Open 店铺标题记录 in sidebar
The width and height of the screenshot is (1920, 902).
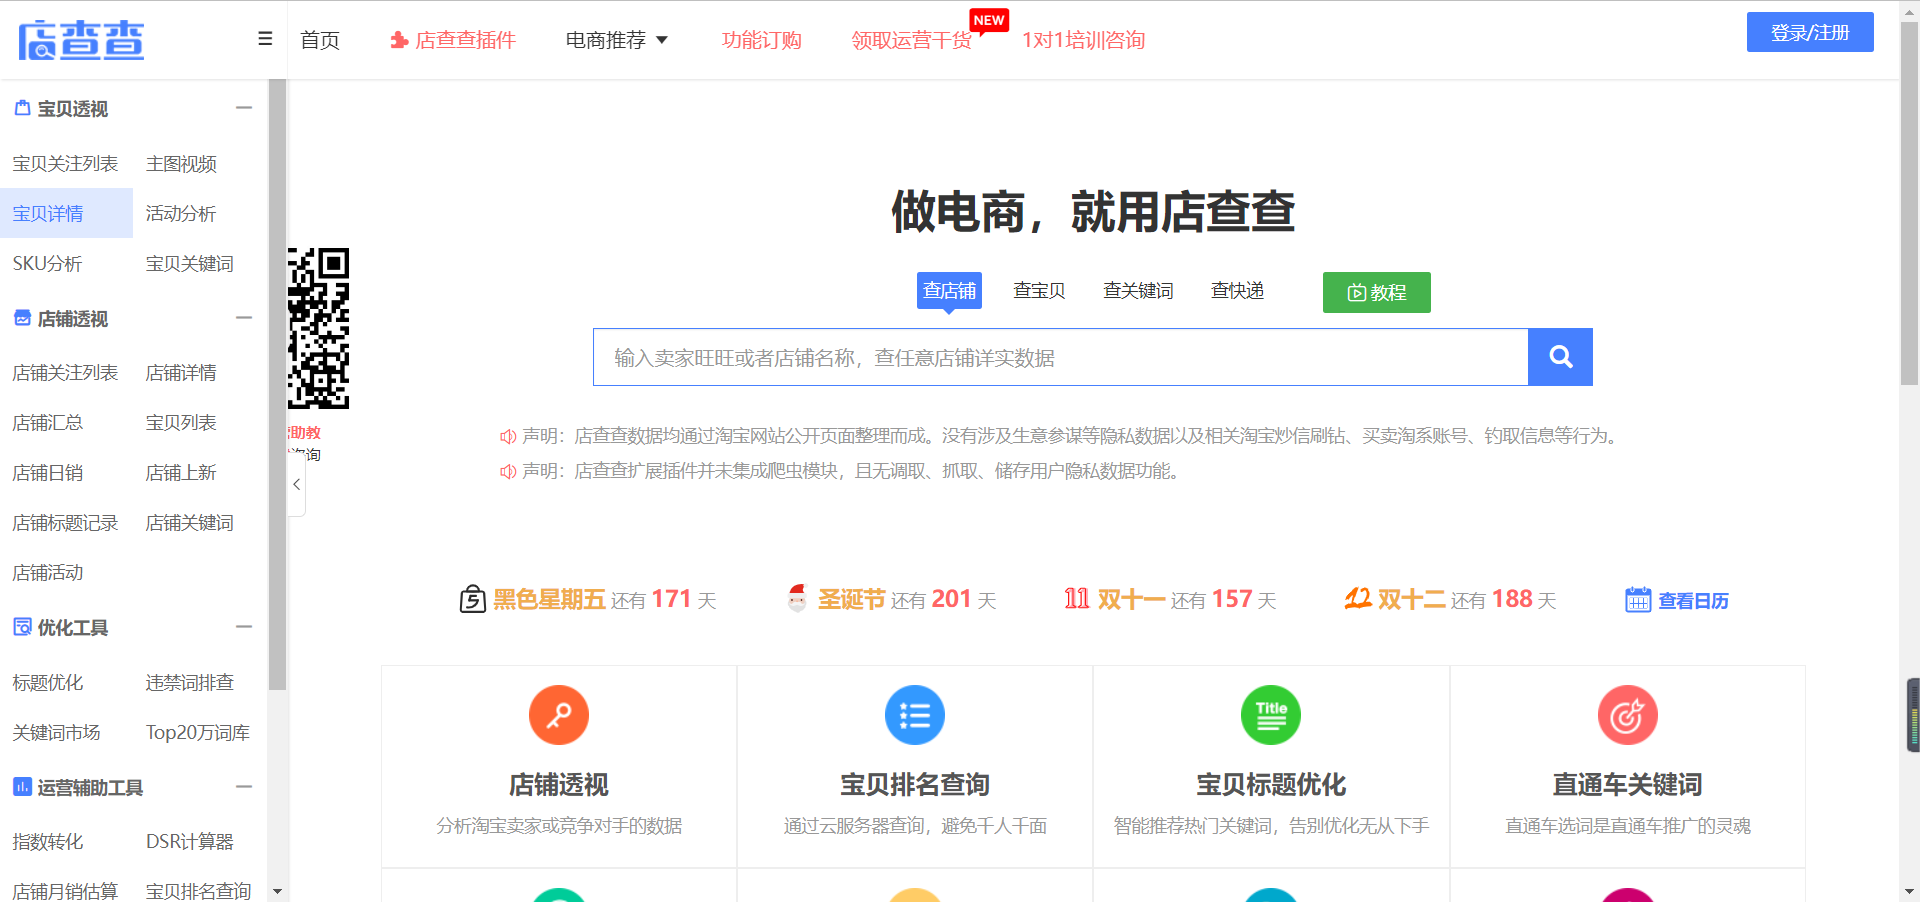pyautogui.click(x=65, y=522)
